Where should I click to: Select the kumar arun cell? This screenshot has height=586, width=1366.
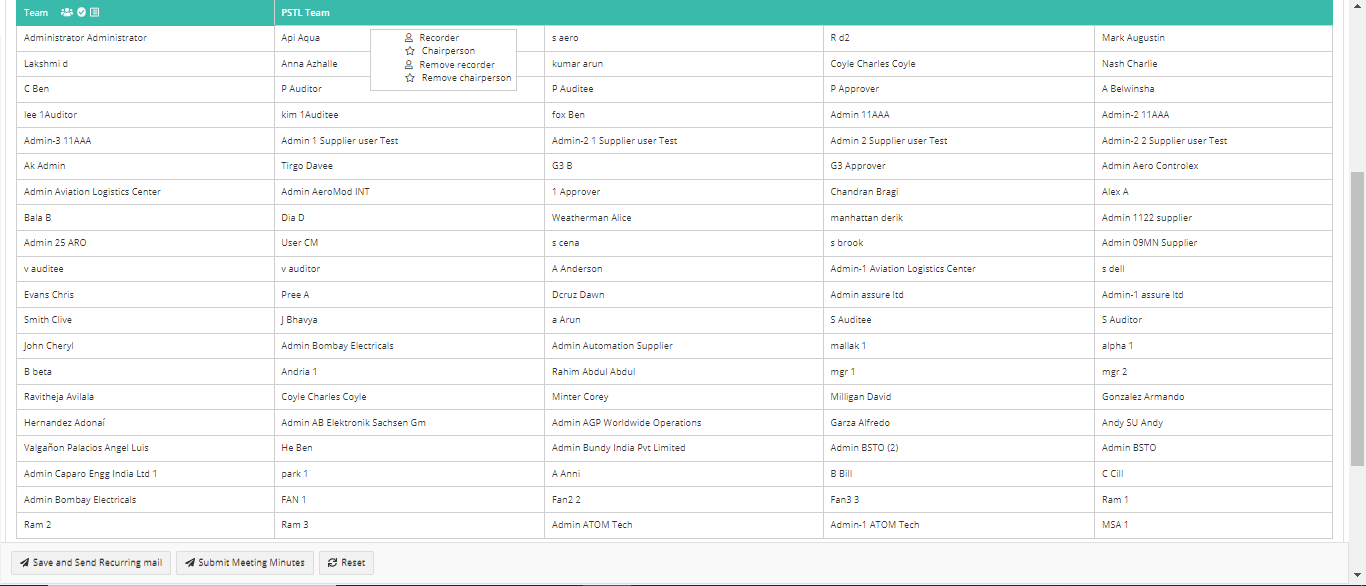tap(684, 64)
